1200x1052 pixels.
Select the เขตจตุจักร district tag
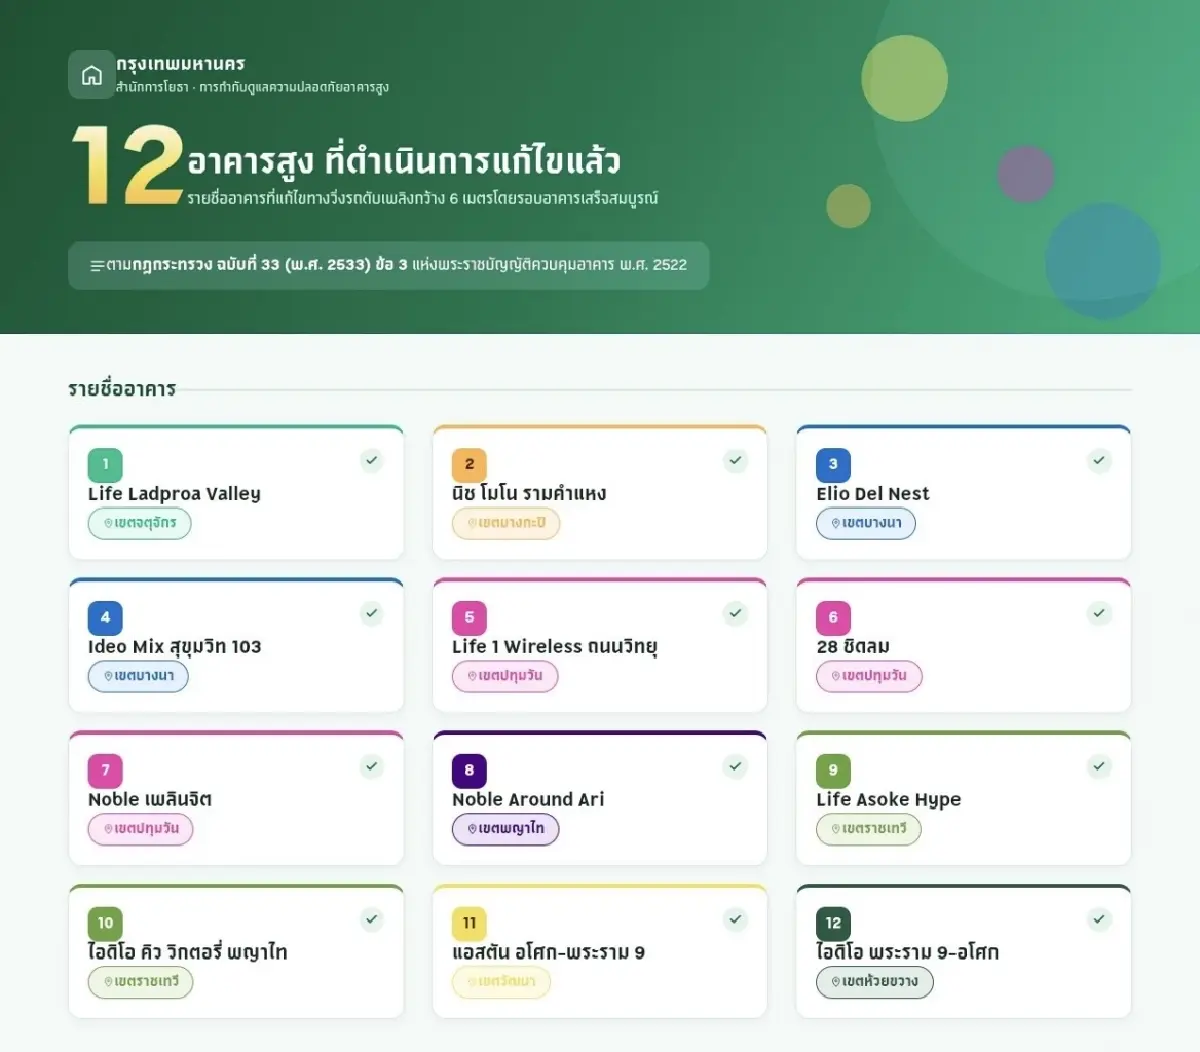(140, 523)
